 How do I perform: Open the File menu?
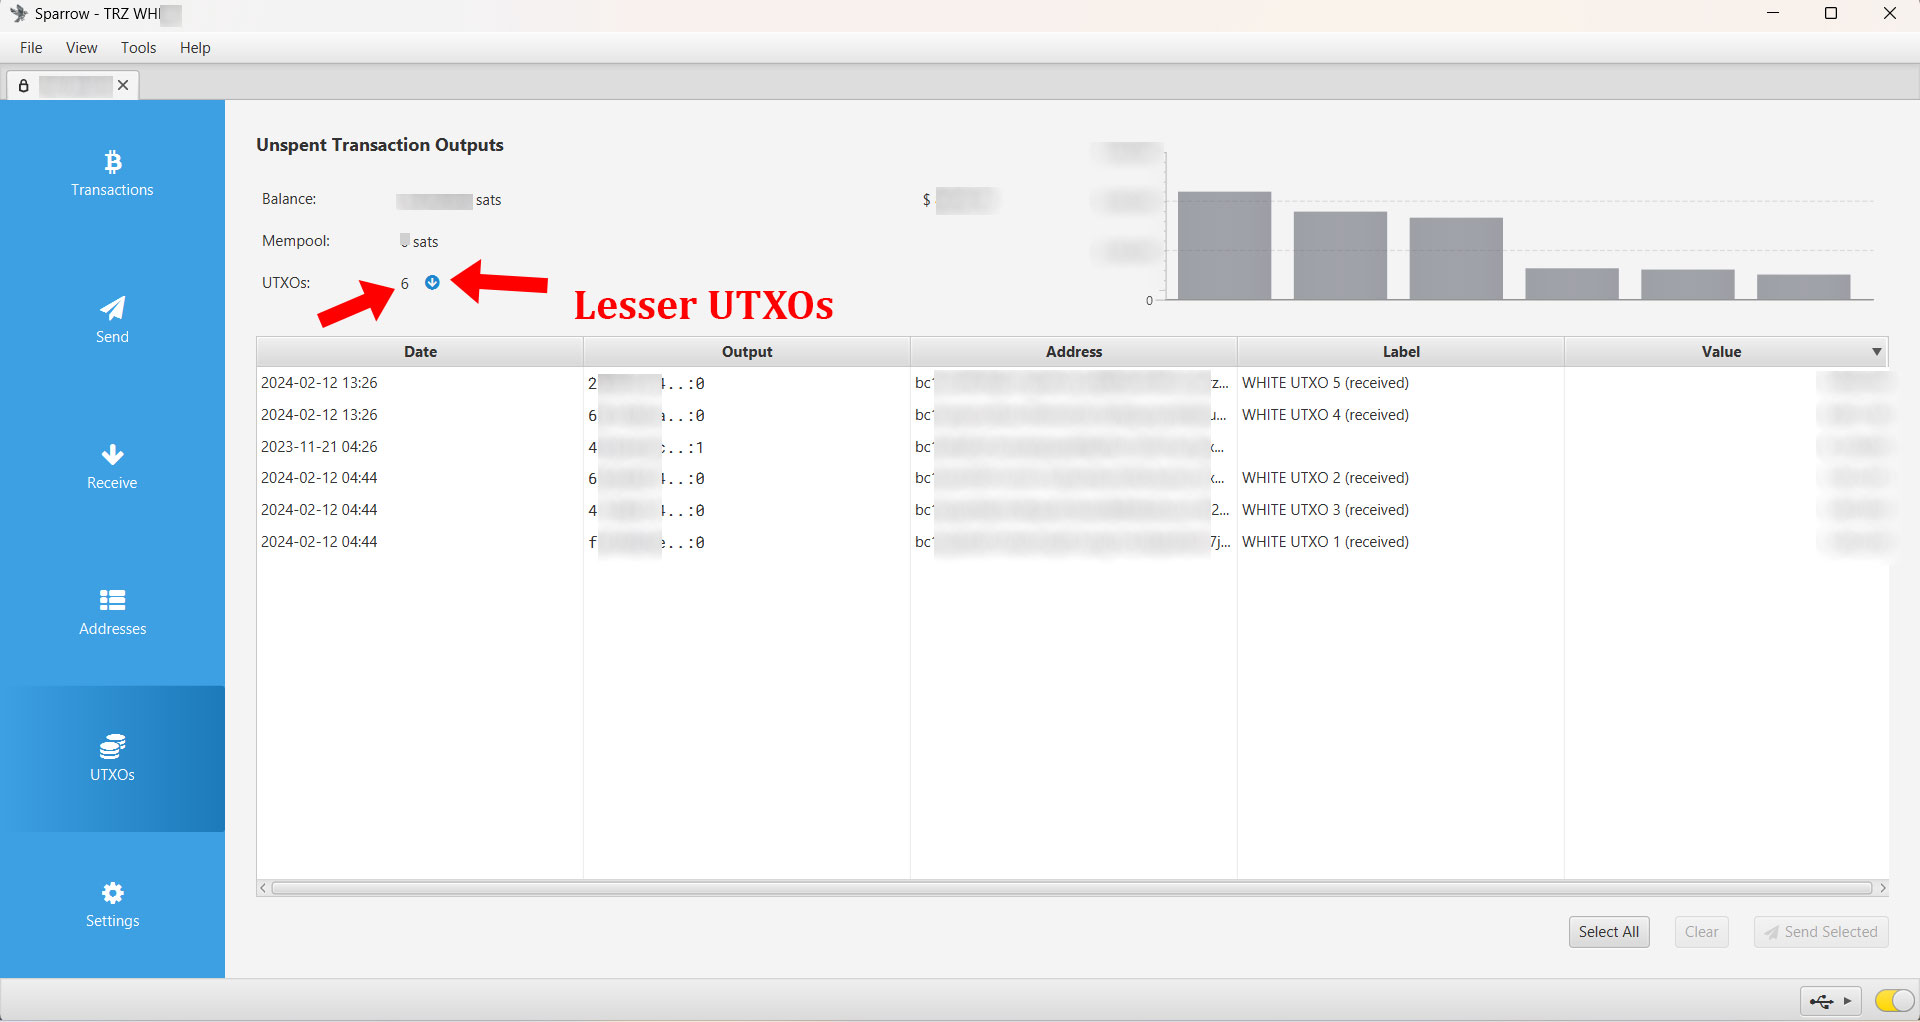[31, 48]
